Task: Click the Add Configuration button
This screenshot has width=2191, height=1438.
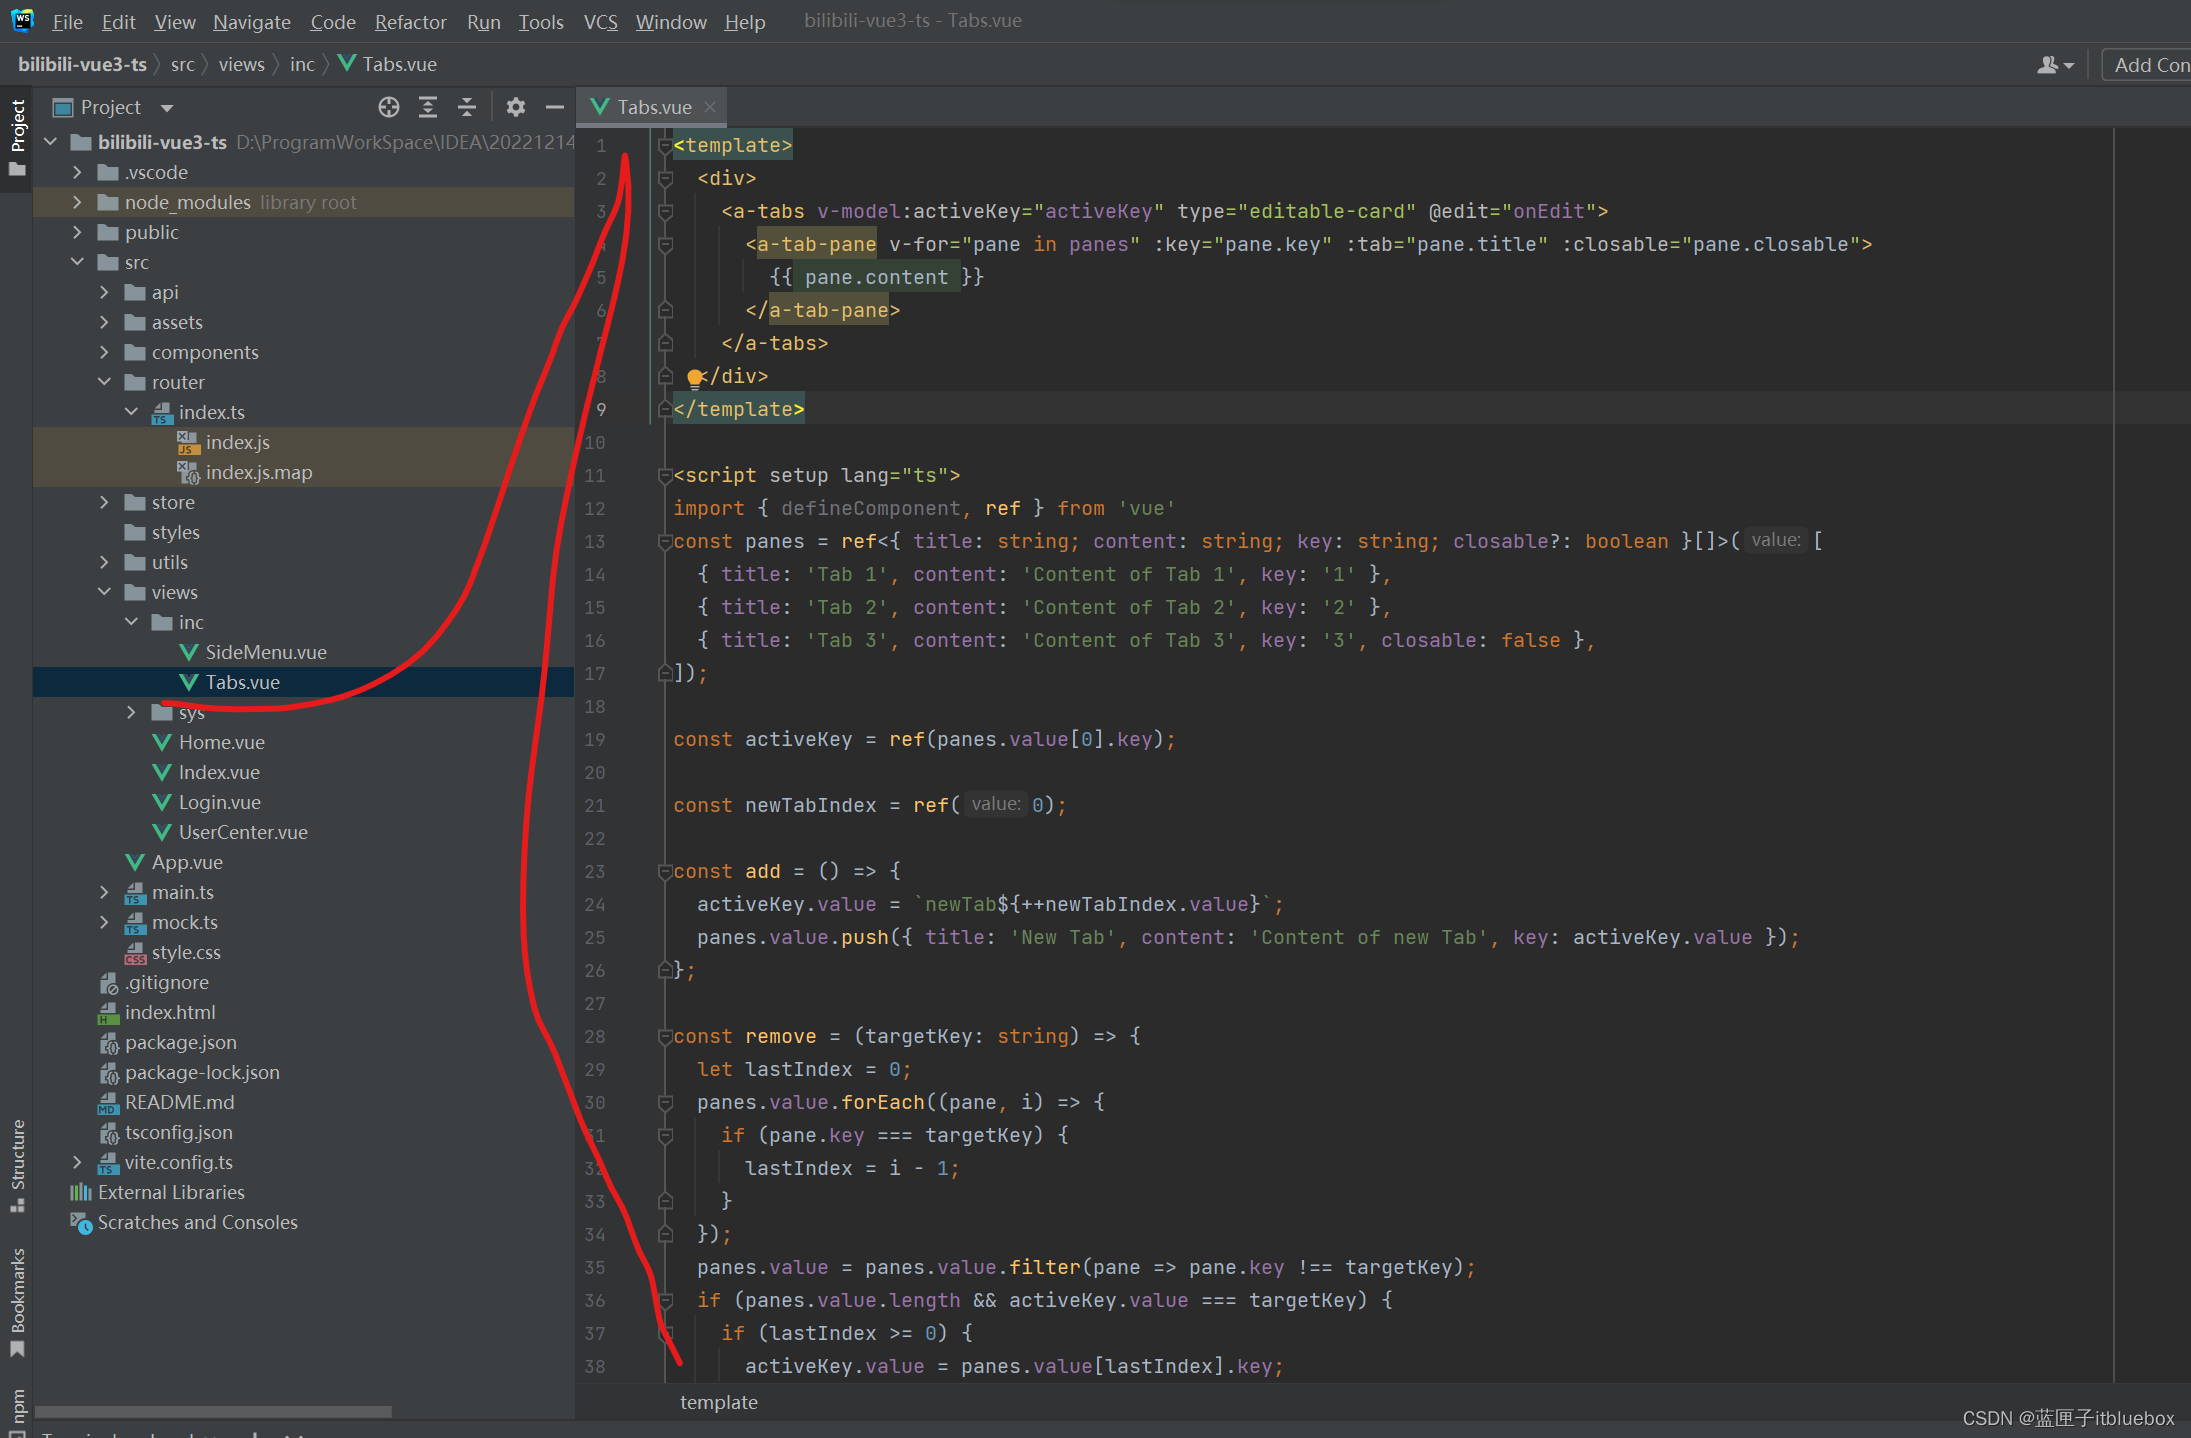Action: coord(2150,65)
